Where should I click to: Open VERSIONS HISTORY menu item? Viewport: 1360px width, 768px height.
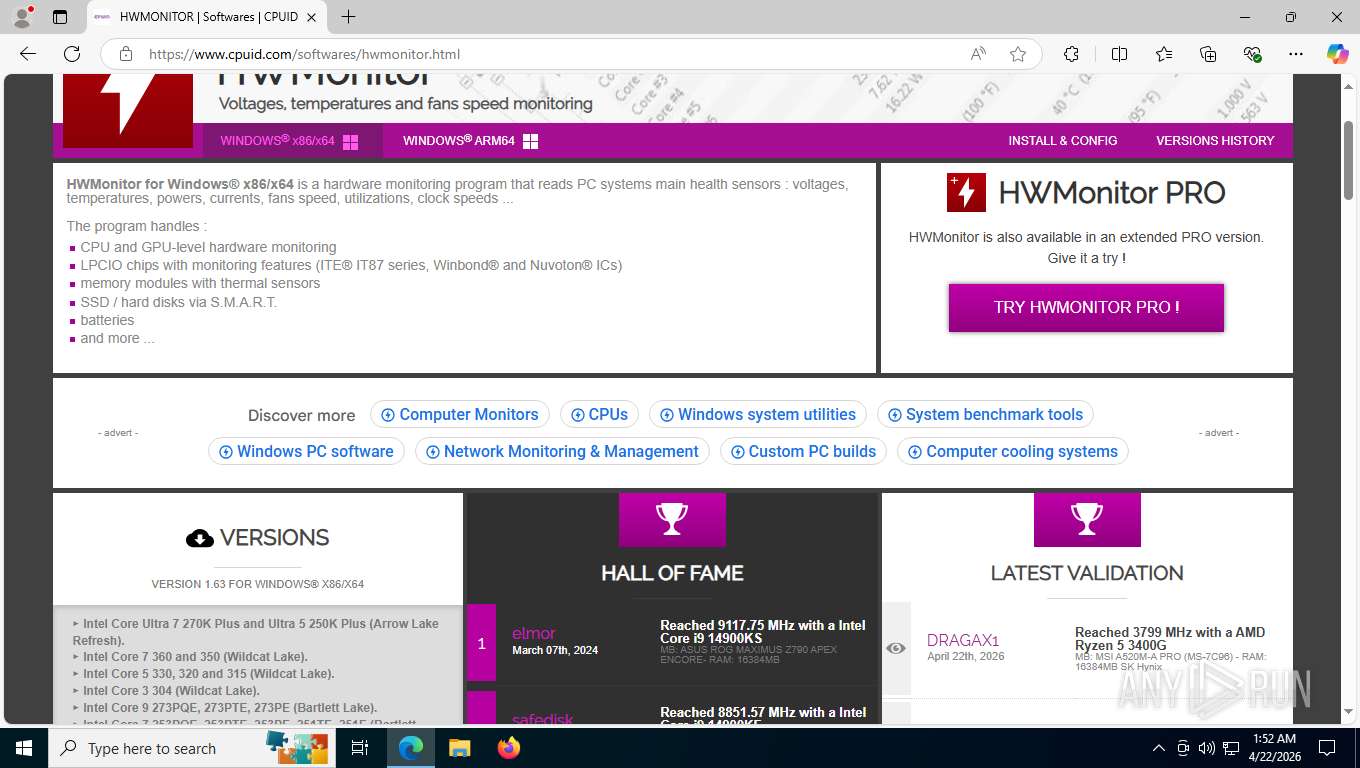point(1215,141)
